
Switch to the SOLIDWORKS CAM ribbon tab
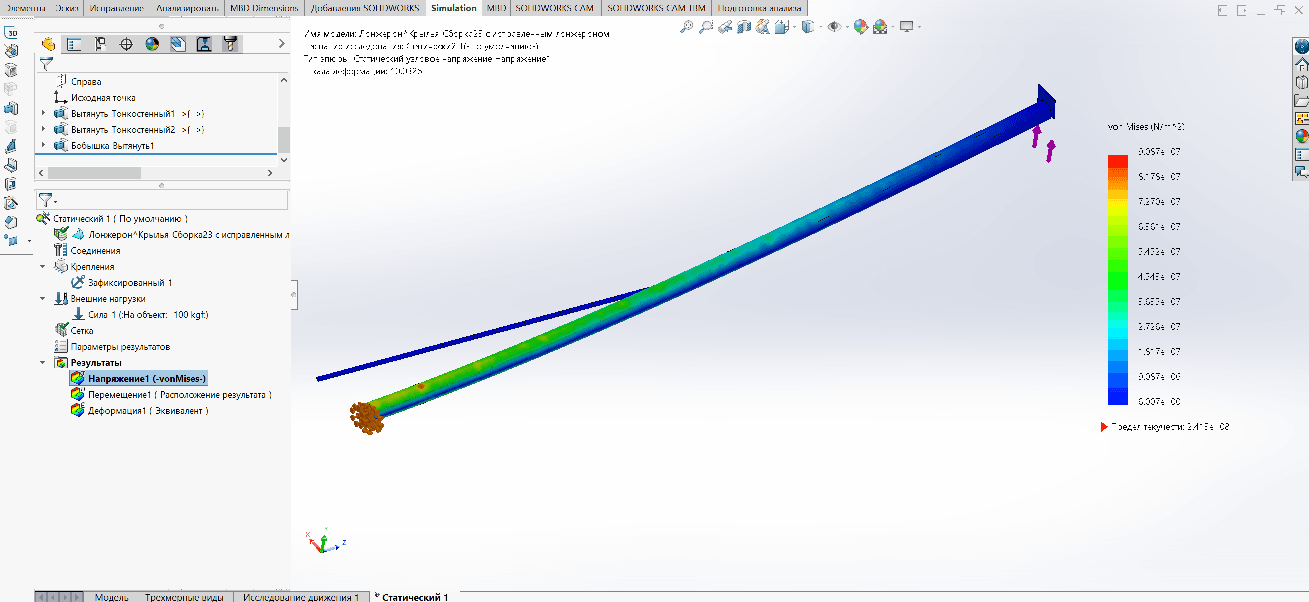pos(554,8)
